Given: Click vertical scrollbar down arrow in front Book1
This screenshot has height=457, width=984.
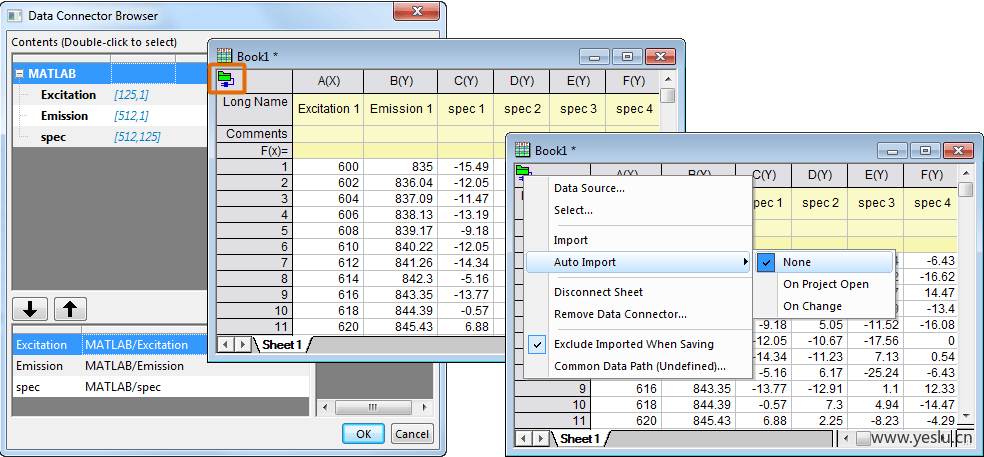Looking at the screenshot, I should coord(966,416).
